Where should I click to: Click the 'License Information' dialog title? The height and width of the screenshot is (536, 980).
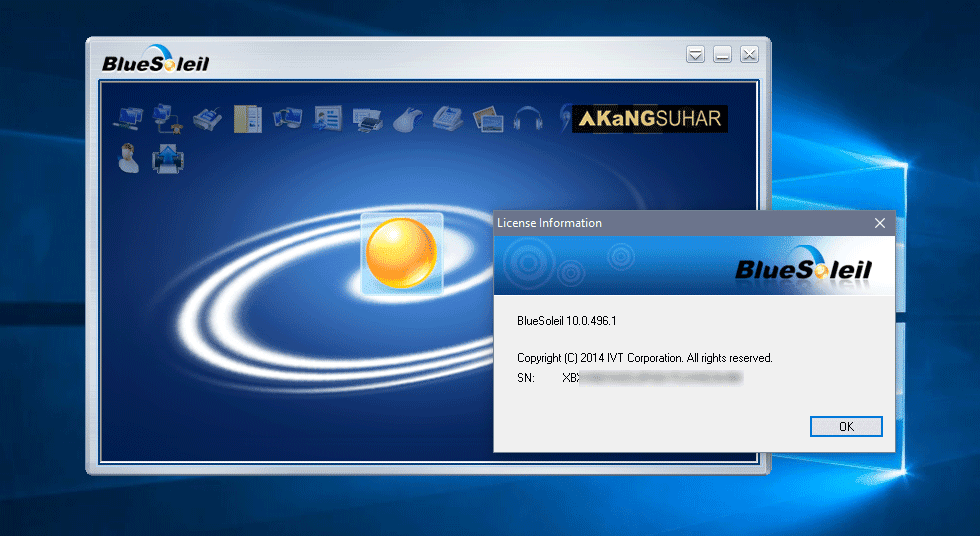click(549, 223)
